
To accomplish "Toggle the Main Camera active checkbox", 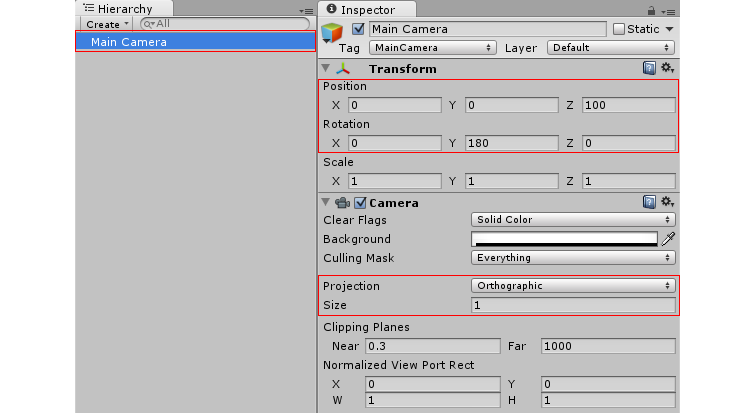I will click(358, 29).
